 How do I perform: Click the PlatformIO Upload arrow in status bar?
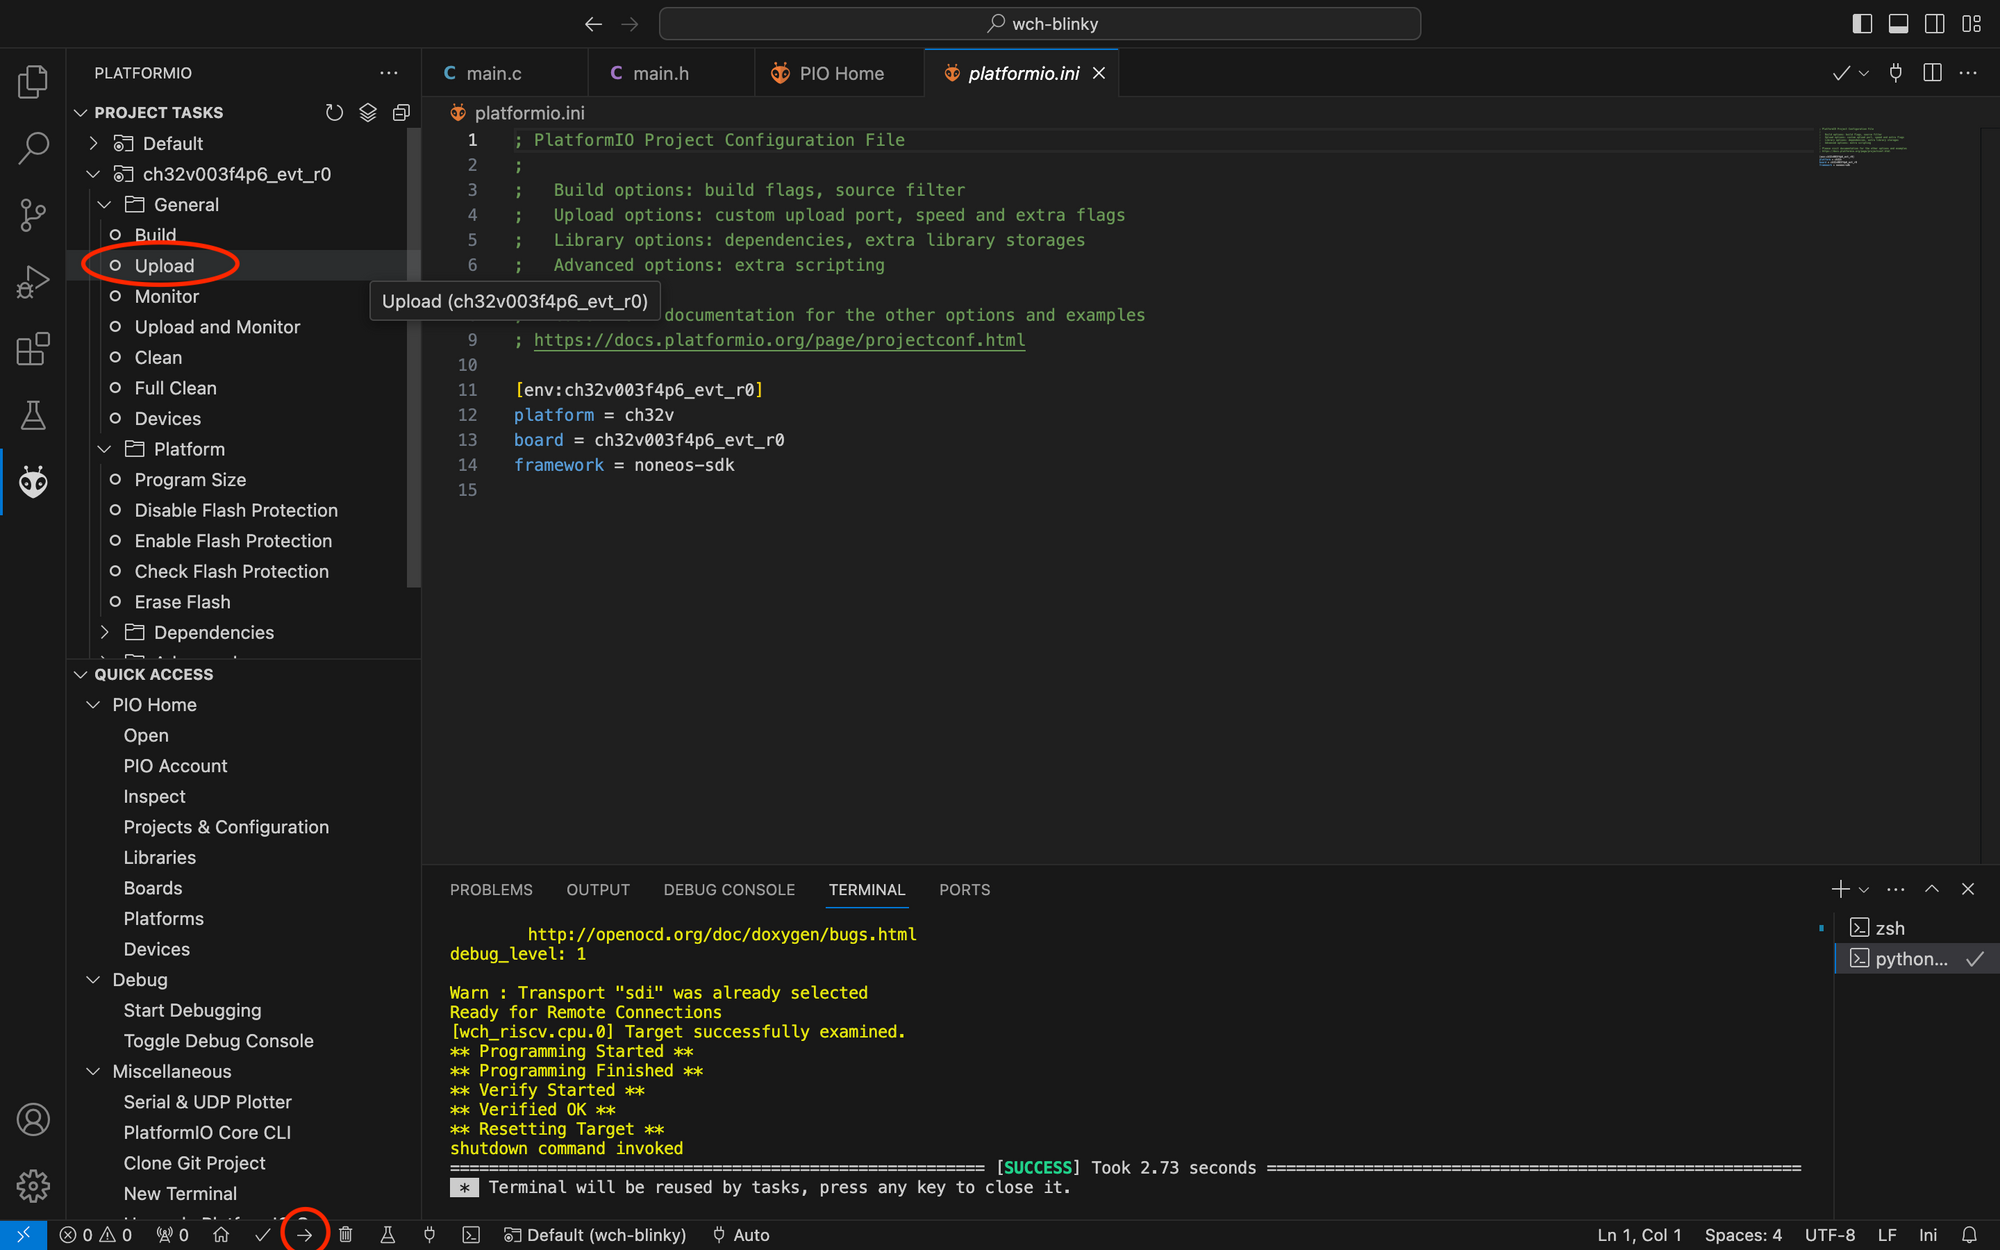coord(305,1235)
